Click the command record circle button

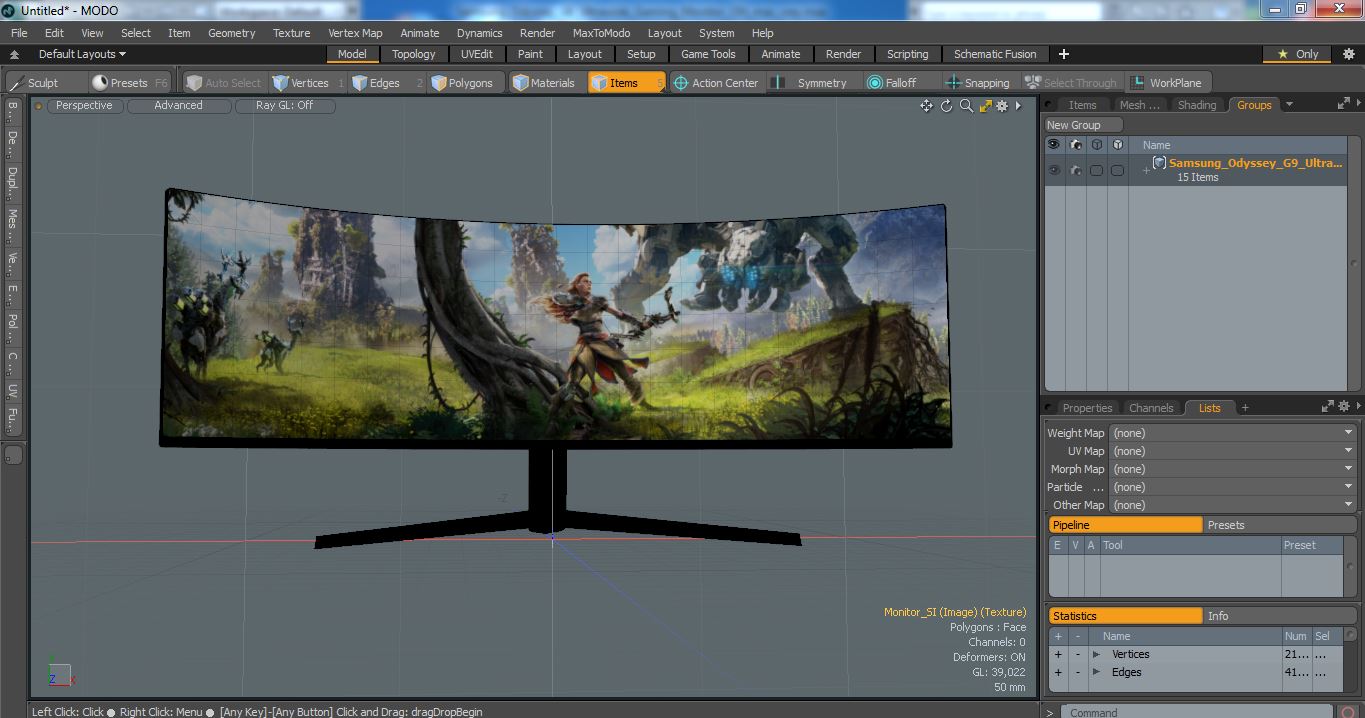(1349, 712)
